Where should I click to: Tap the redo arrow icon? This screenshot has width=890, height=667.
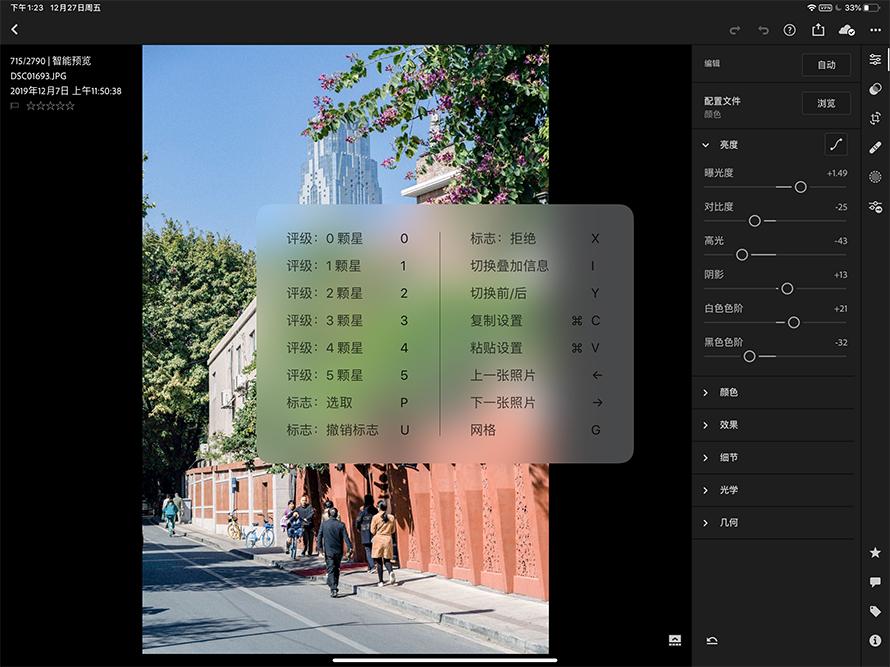tap(735, 30)
